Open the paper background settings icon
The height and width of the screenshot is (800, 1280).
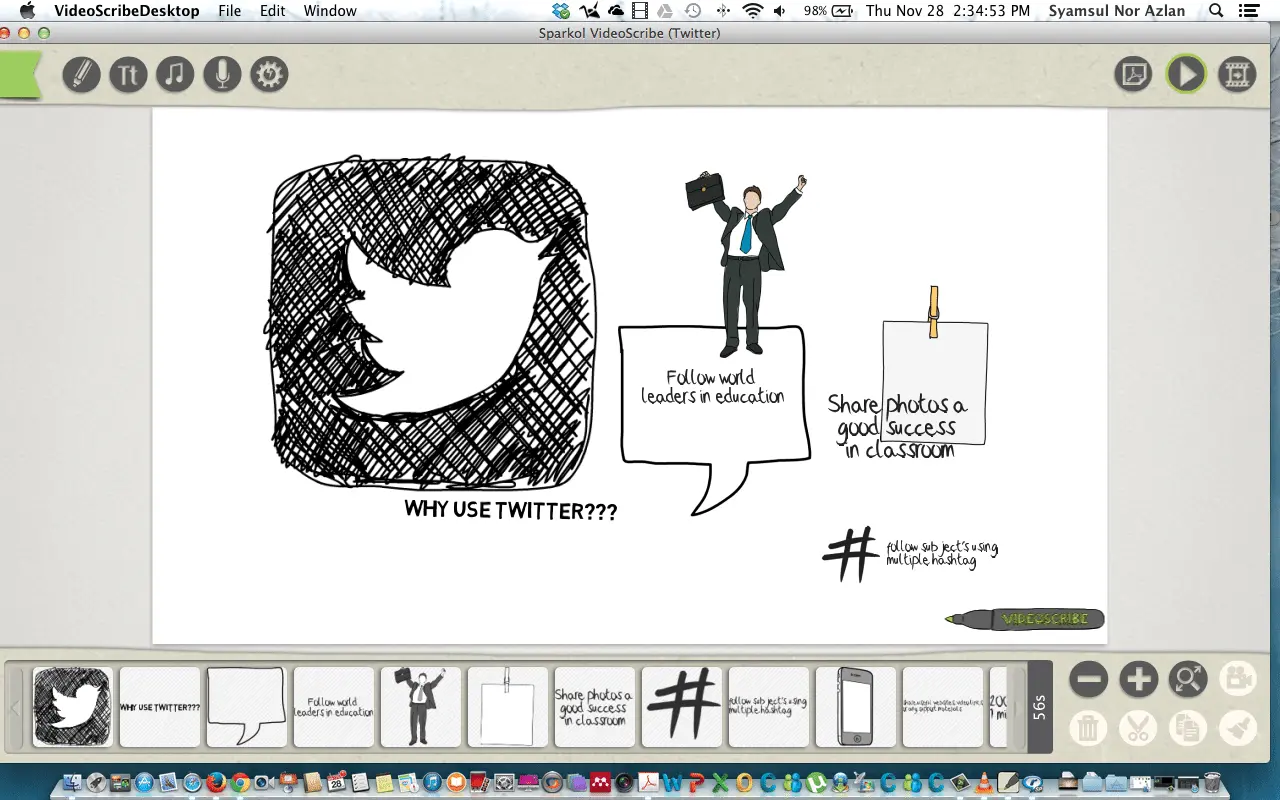click(1133, 75)
